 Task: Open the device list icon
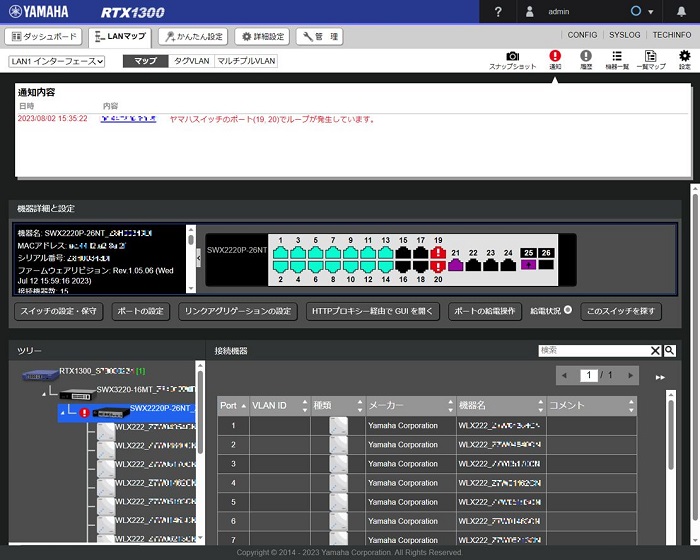[x=617, y=56]
